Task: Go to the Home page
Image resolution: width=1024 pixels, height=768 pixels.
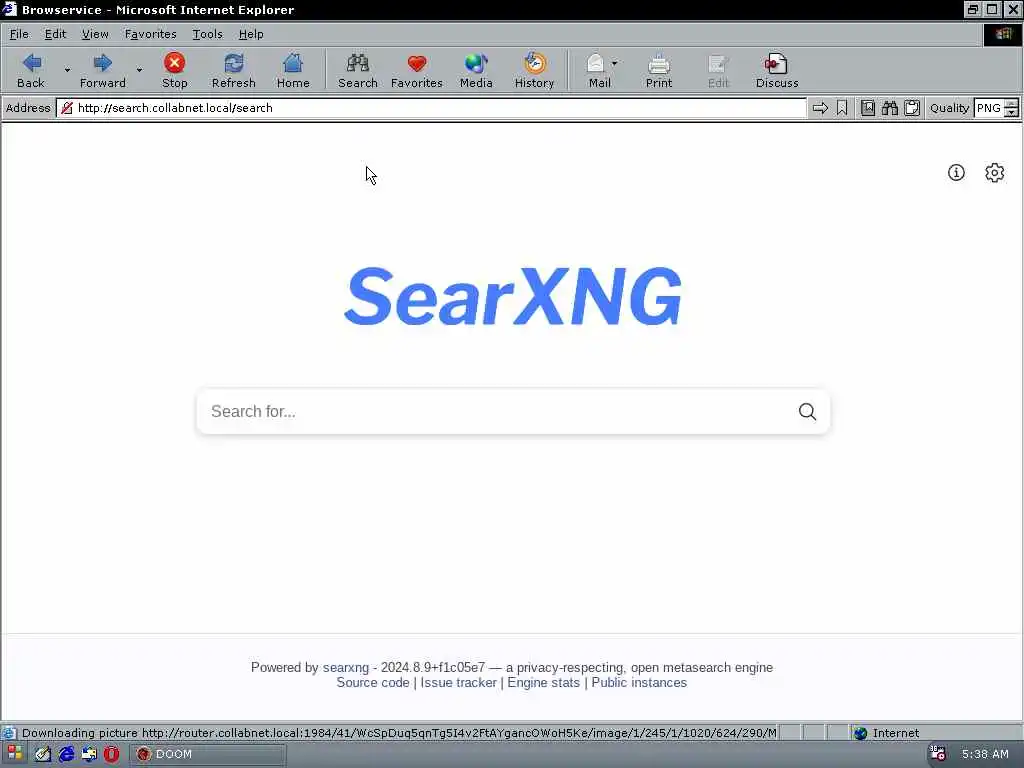Action: pos(293,71)
